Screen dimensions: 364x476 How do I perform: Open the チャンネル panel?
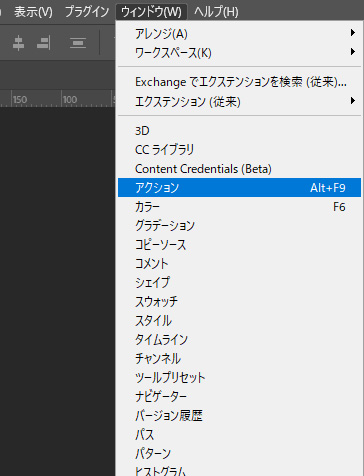point(239,359)
